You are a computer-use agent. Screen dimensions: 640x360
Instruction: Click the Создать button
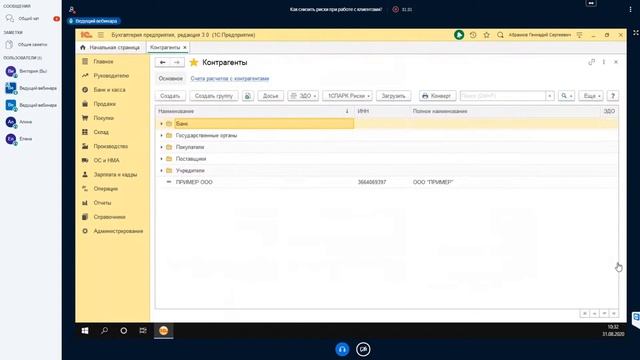(170, 96)
